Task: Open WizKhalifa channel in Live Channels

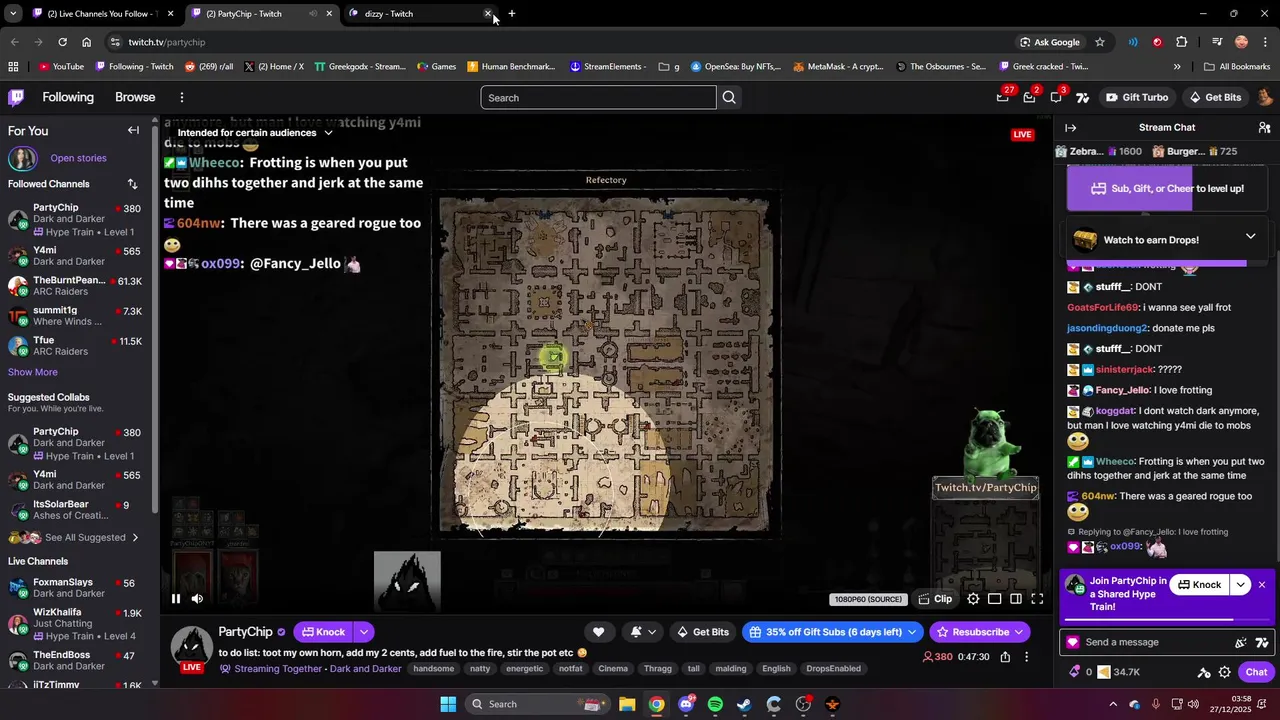Action: [75, 624]
